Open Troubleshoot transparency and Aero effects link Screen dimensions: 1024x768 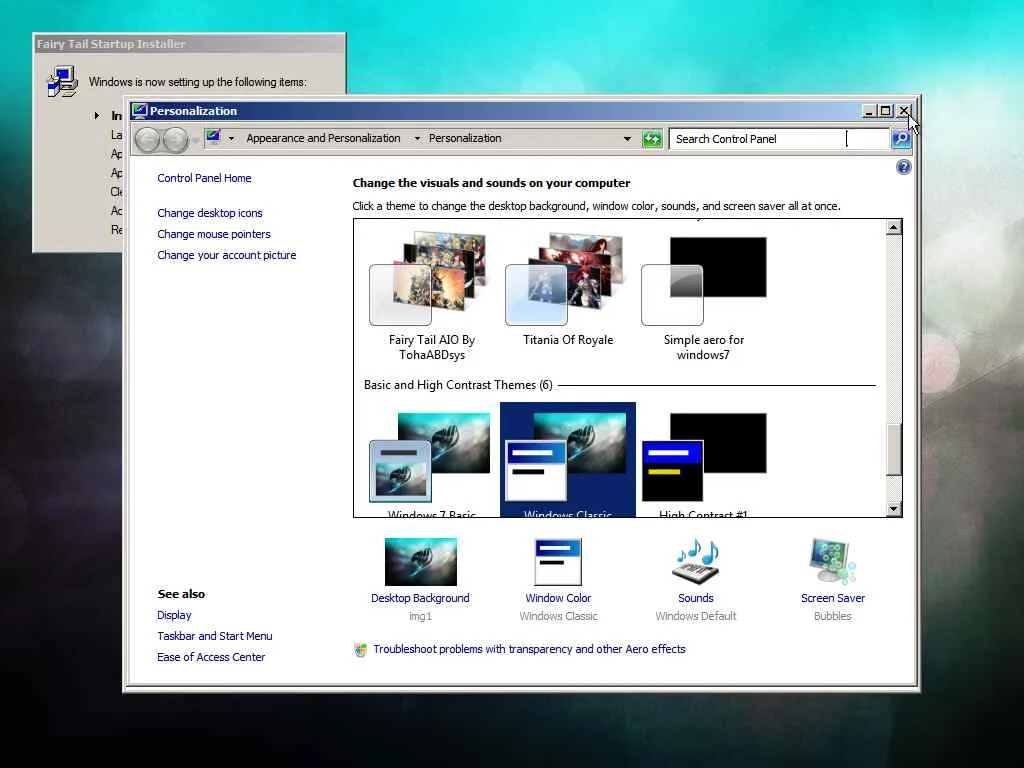tap(530, 649)
